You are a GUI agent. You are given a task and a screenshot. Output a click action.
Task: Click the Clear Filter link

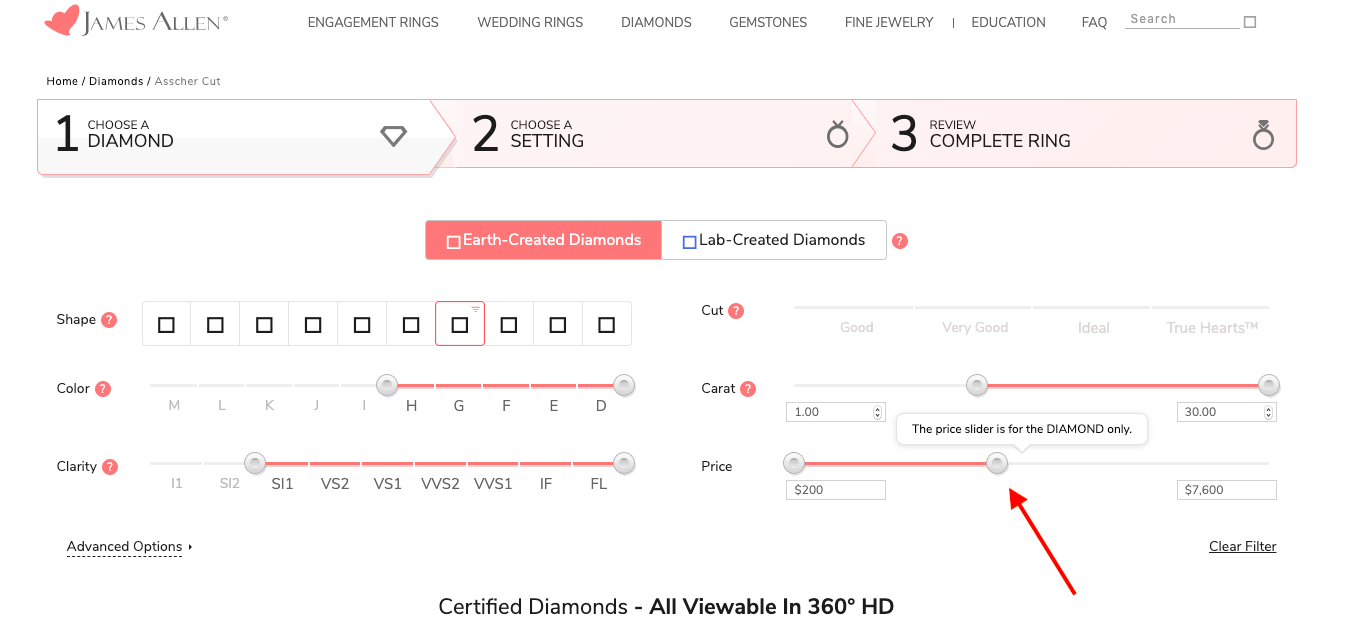[x=1243, y=546]
